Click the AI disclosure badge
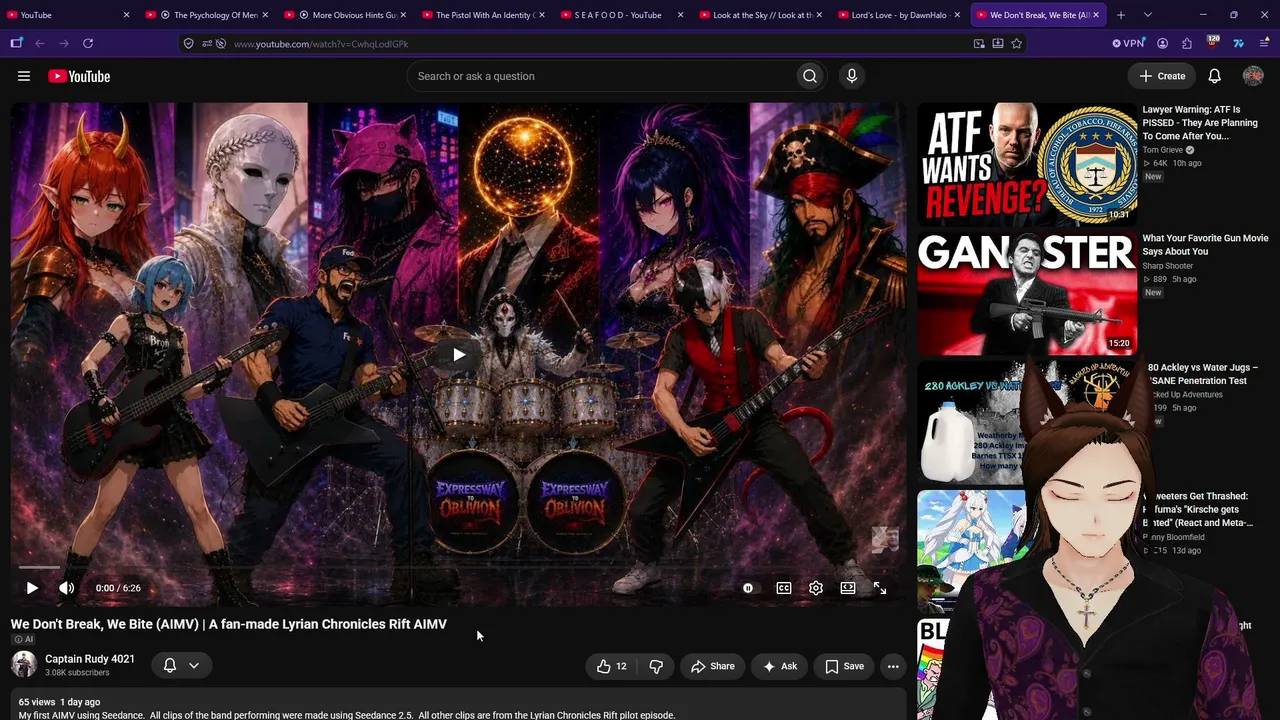This screenshot has width=1280, height=720. [x=23, y=639]
